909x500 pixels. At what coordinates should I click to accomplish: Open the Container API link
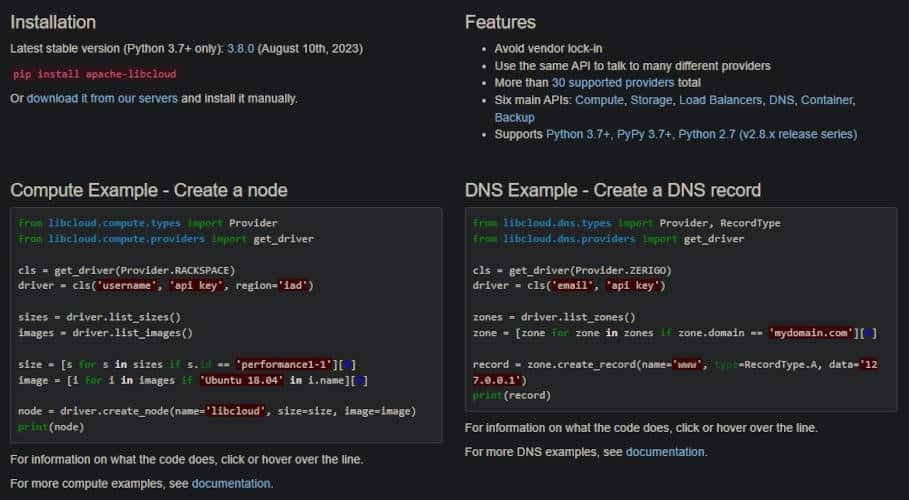(827, 100)
